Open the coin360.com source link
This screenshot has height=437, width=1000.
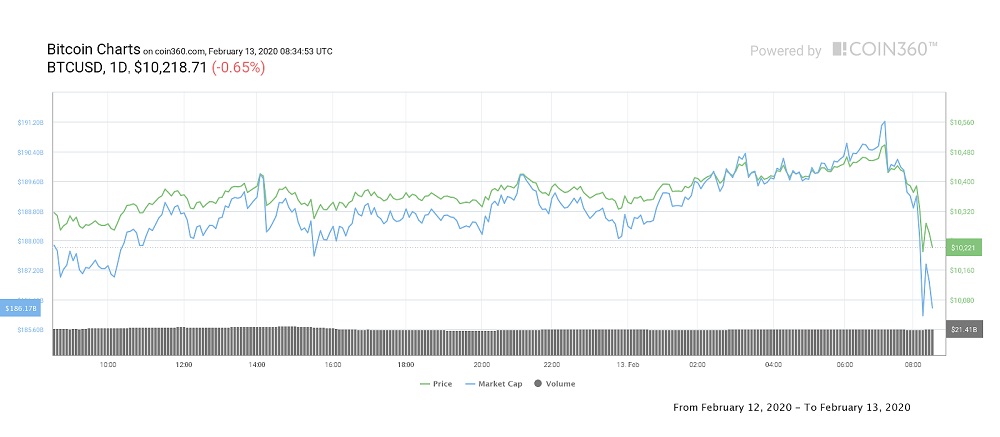click(179, 50)
